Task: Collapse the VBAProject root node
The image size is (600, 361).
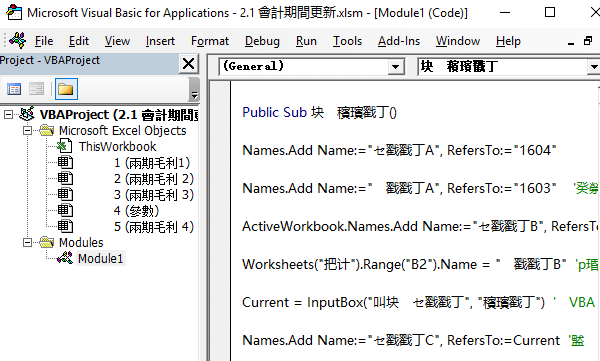Action: coord(8,114)
